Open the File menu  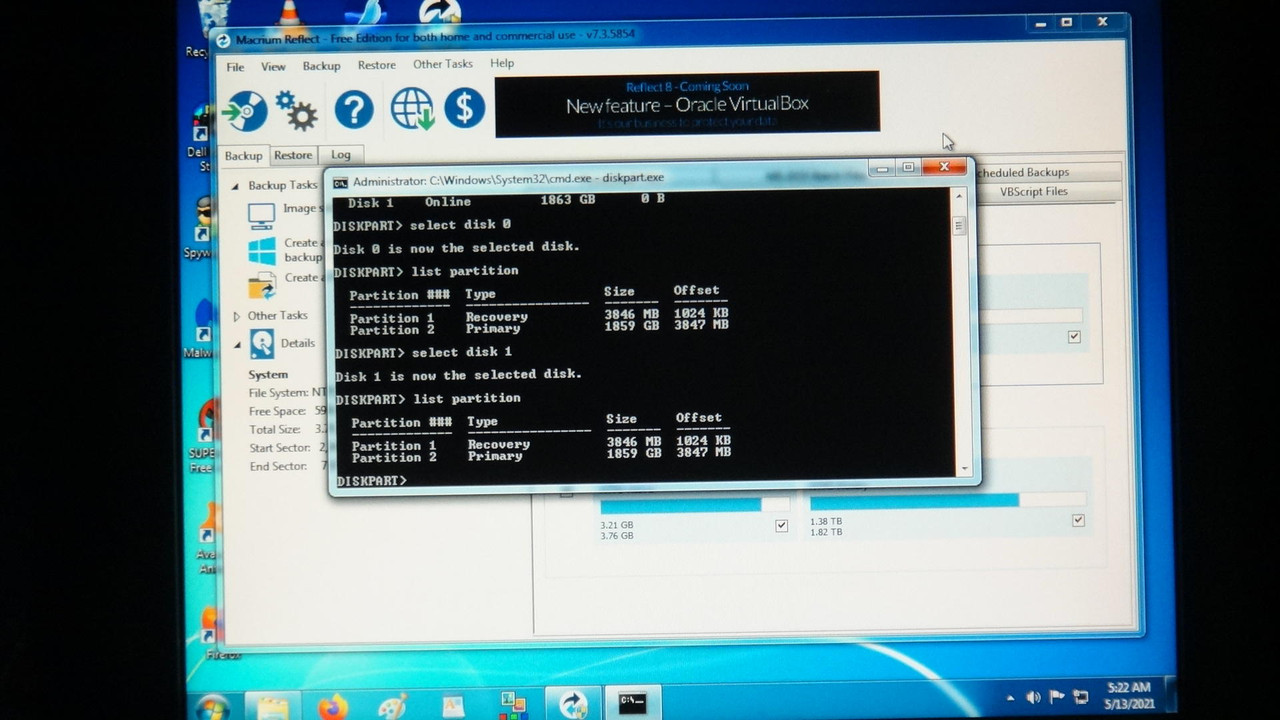(x=235, y=67)
